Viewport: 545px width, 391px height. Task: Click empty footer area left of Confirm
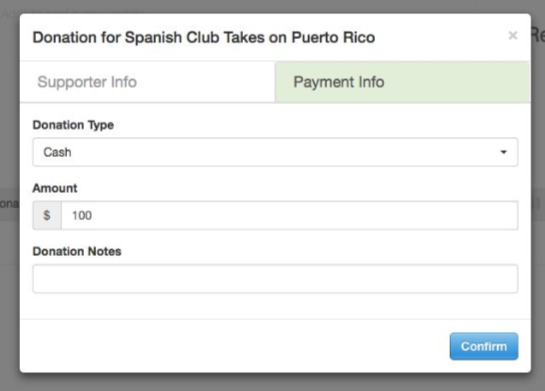(x=233, y=346)
